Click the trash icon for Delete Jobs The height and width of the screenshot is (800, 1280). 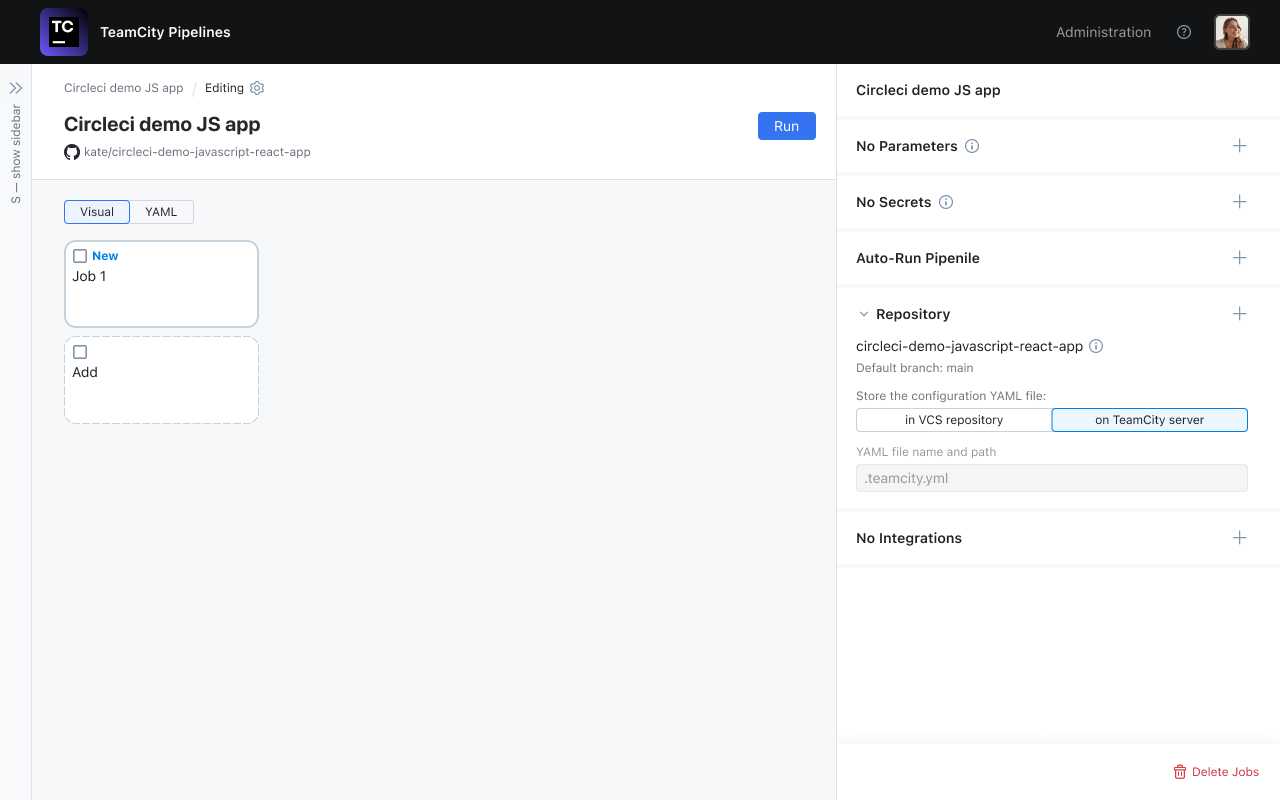[x=1180, y=772]
